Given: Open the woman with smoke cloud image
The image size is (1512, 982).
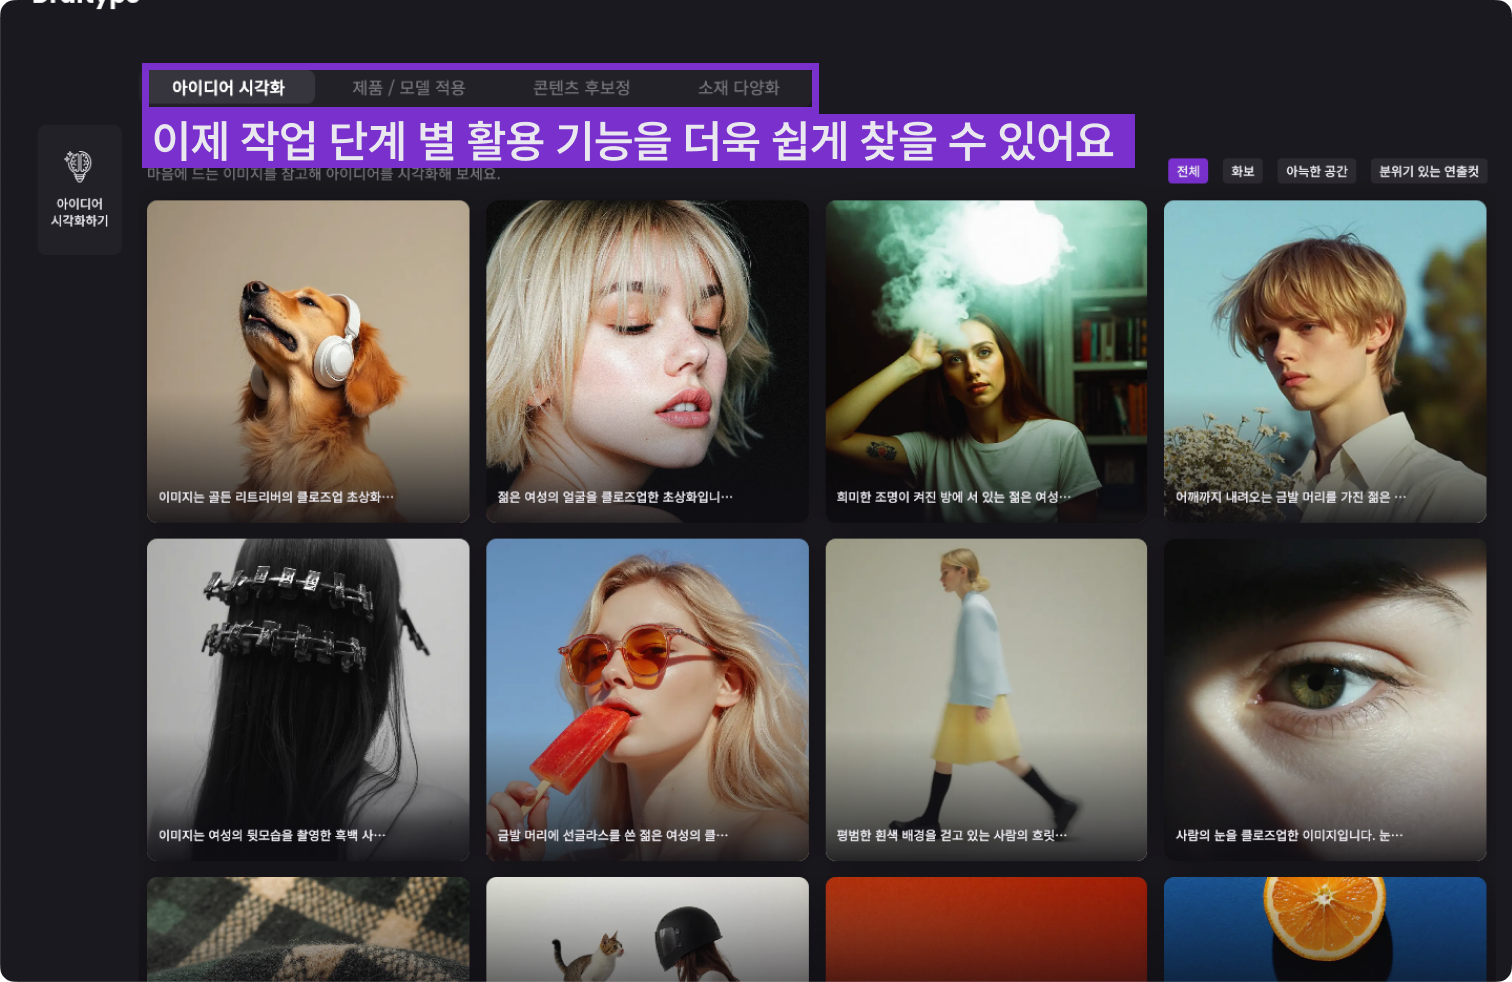Looking at the screenshot, I should 986,361.
